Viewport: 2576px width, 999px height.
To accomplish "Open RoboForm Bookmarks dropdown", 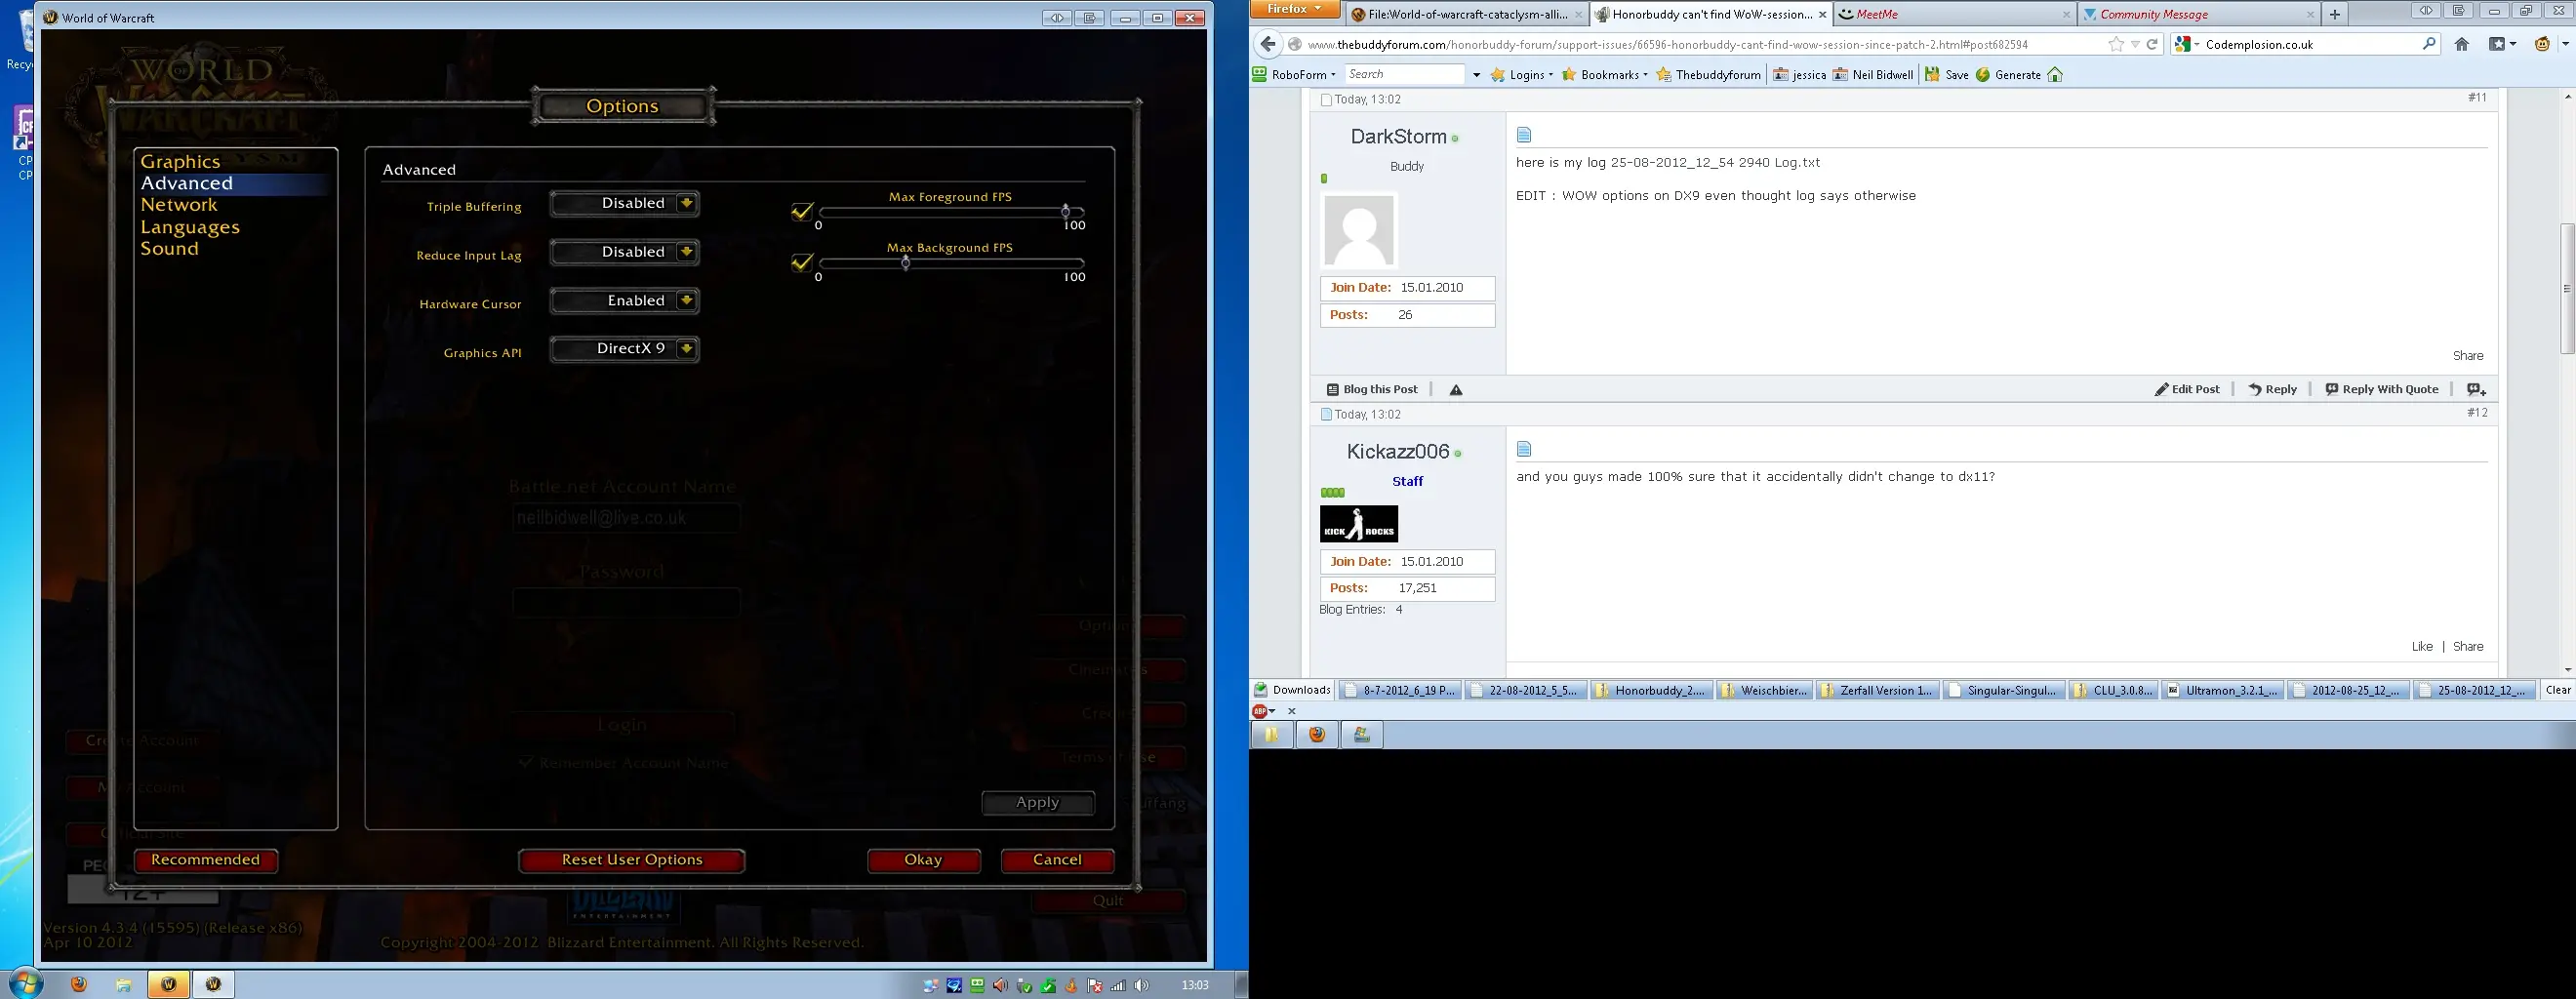I will (x=1605, y=74).
